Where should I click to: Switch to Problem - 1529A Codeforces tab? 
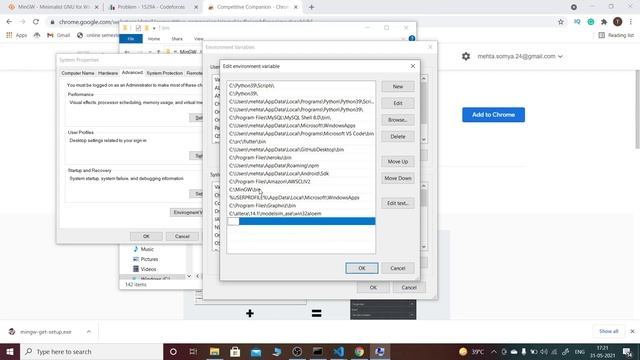[152, 7]
